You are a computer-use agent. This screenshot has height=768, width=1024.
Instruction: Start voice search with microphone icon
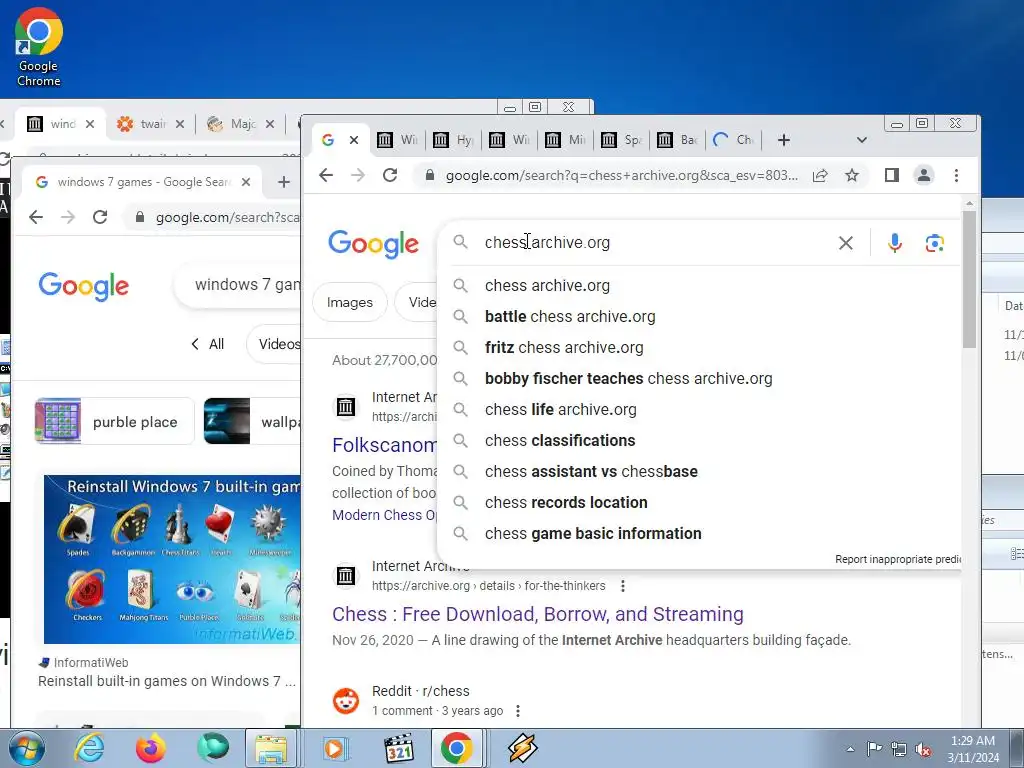pyautogui.click(x=895, y=243)
